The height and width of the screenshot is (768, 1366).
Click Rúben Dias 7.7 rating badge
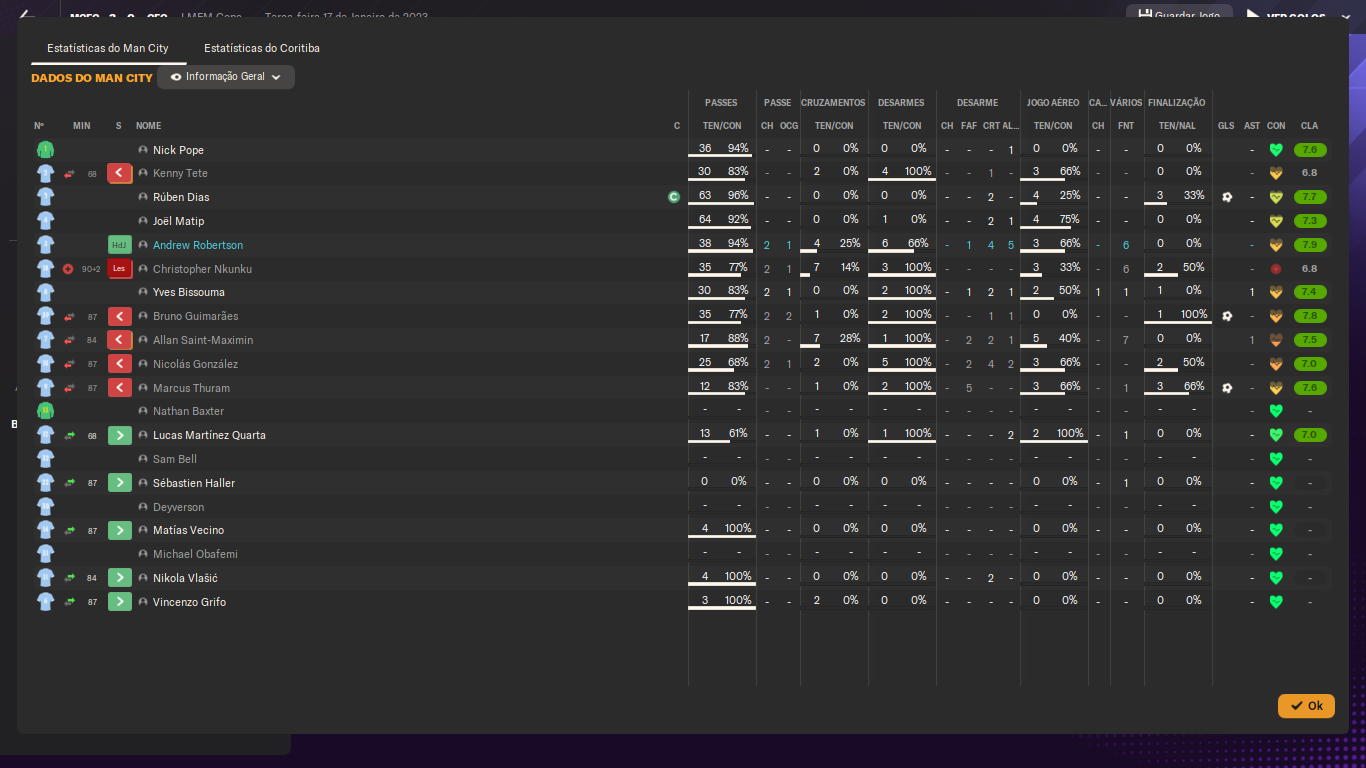coord(1310,197)
